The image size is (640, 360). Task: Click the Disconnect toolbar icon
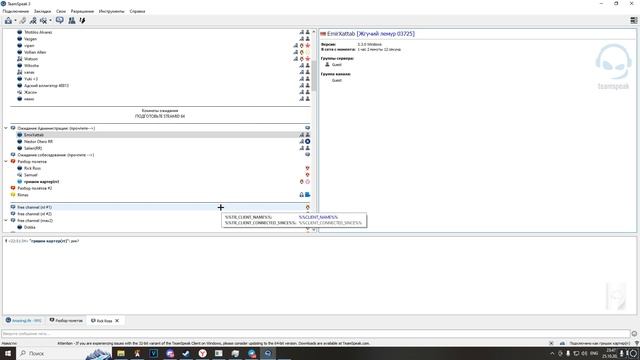click(23, 20)
